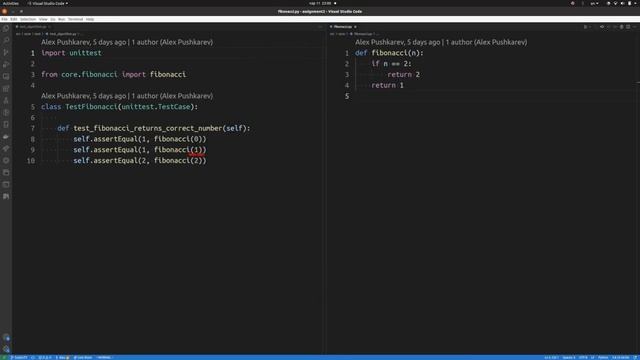Click Activities in the top bar

click(x=11, y=3)
